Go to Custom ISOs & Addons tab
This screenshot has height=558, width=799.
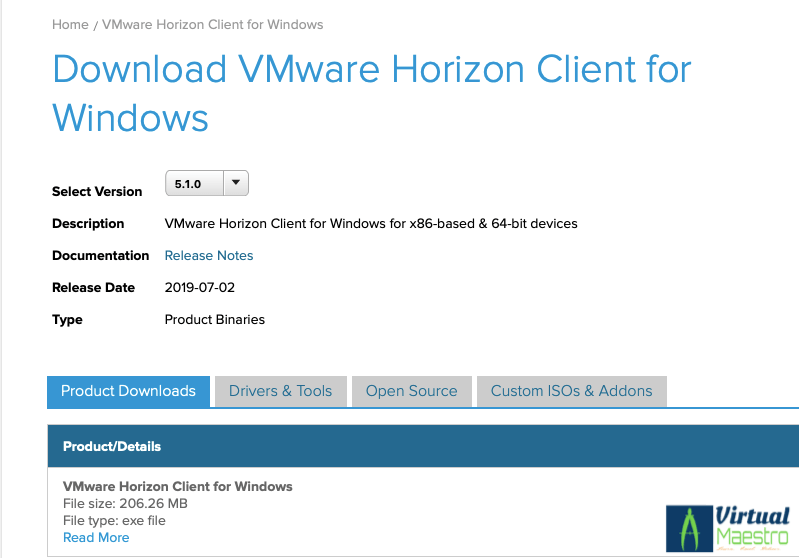(x=571, y=391)
